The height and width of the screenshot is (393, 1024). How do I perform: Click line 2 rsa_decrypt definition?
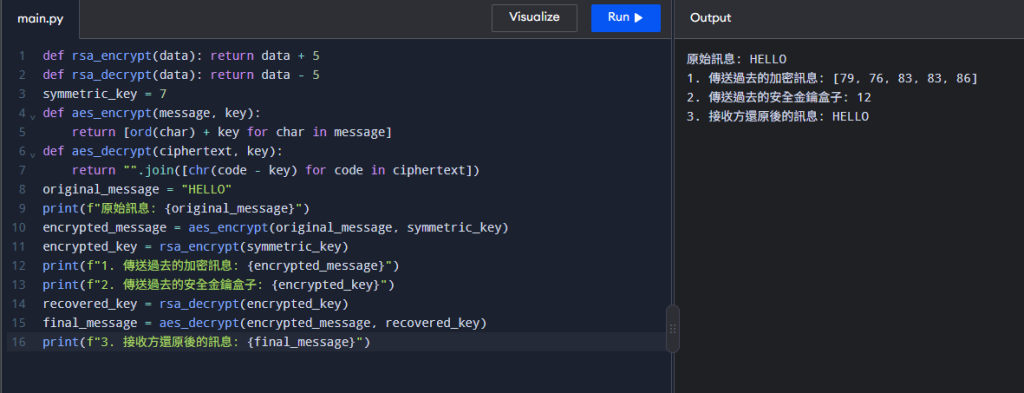coord(181,74)
